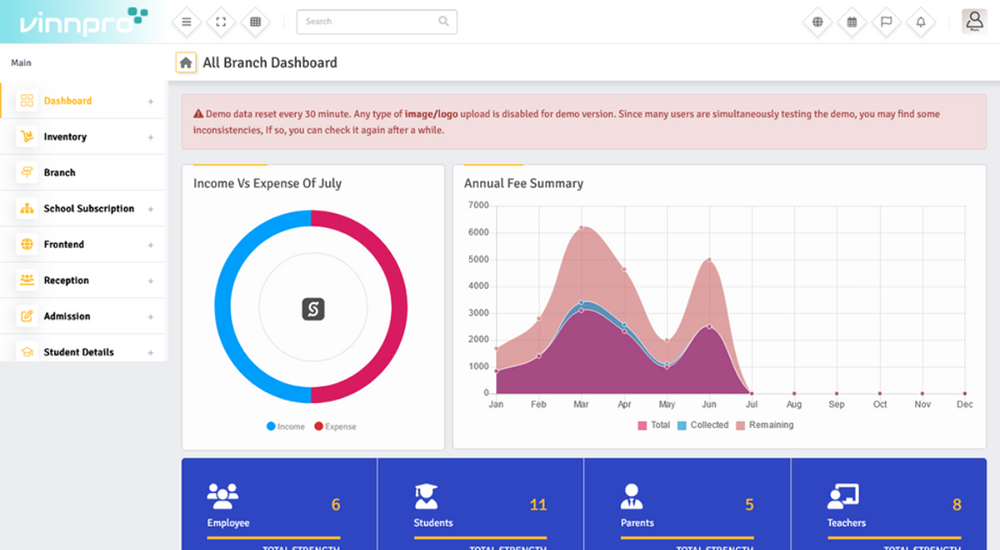Click the hamburger menu toggle icon
Viewport: 1000px width, 550px height.
click(x=186, y=22)
